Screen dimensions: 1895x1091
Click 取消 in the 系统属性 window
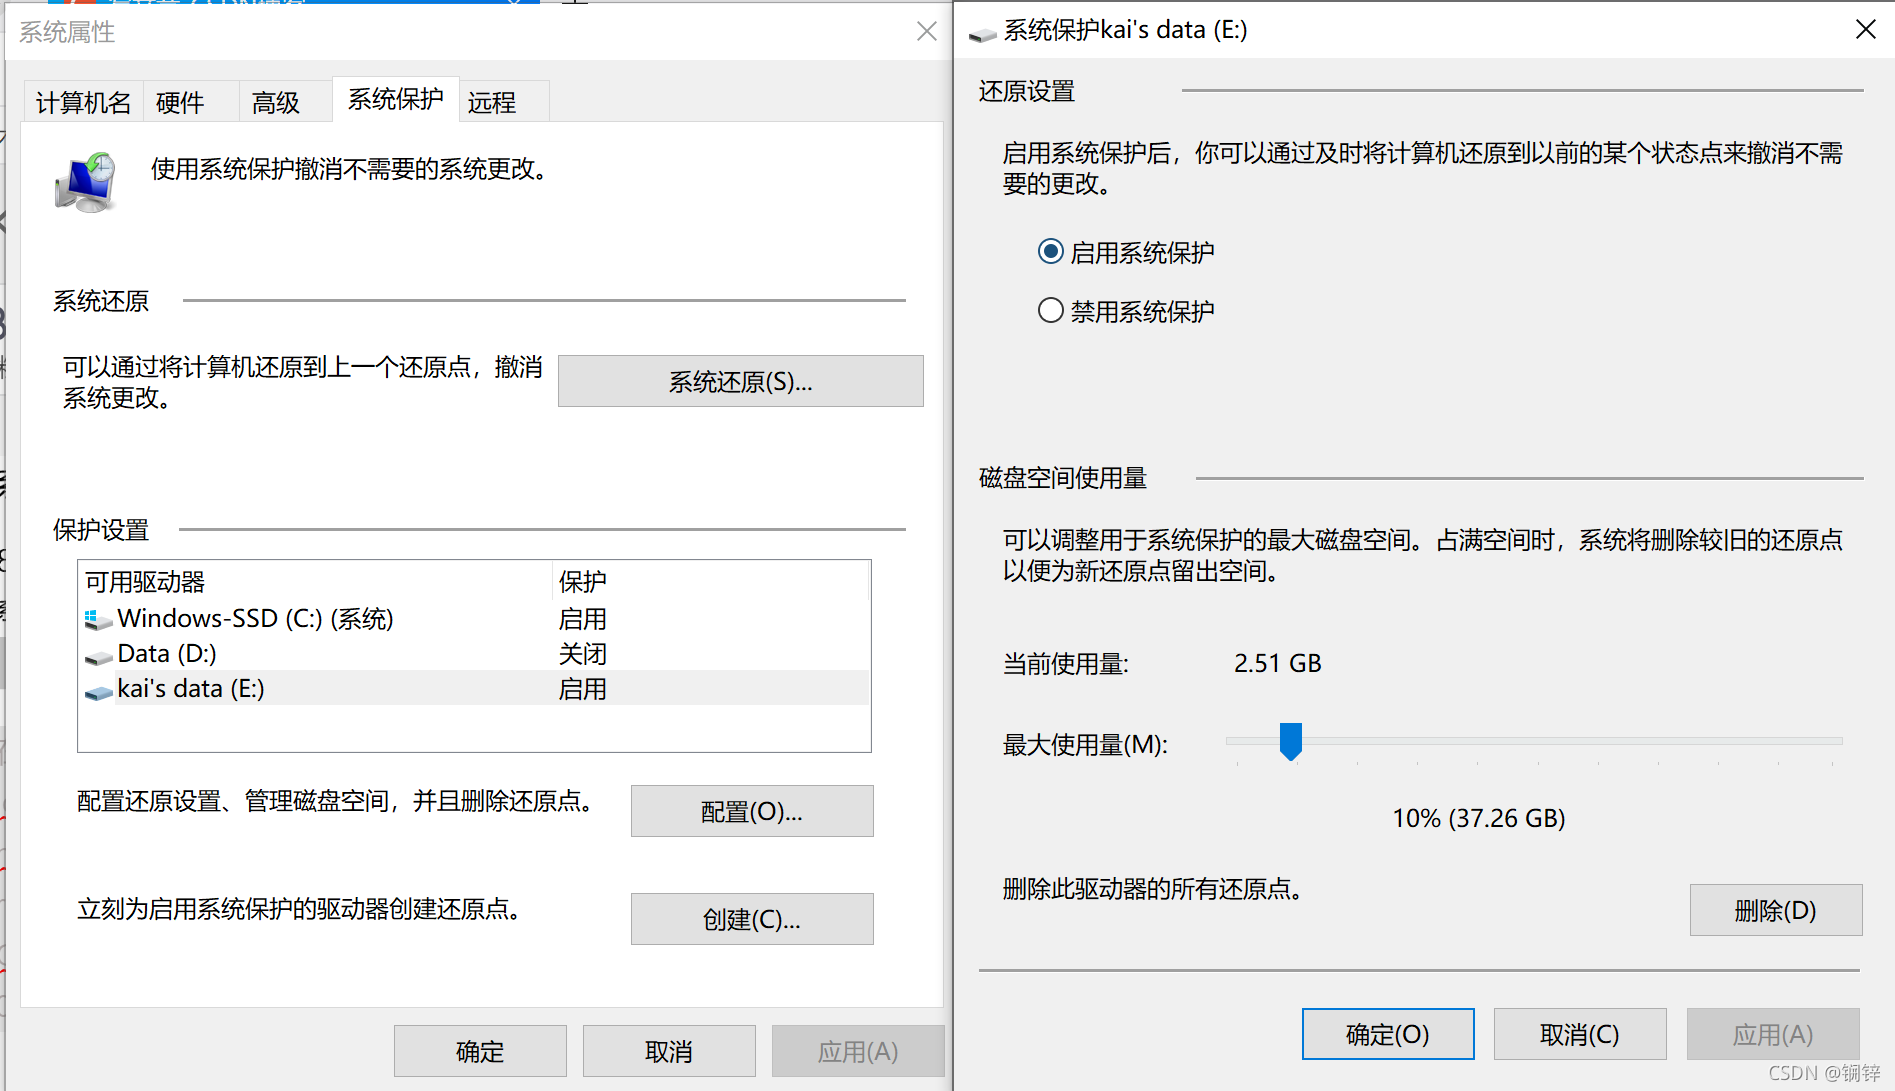(669, 1051)
